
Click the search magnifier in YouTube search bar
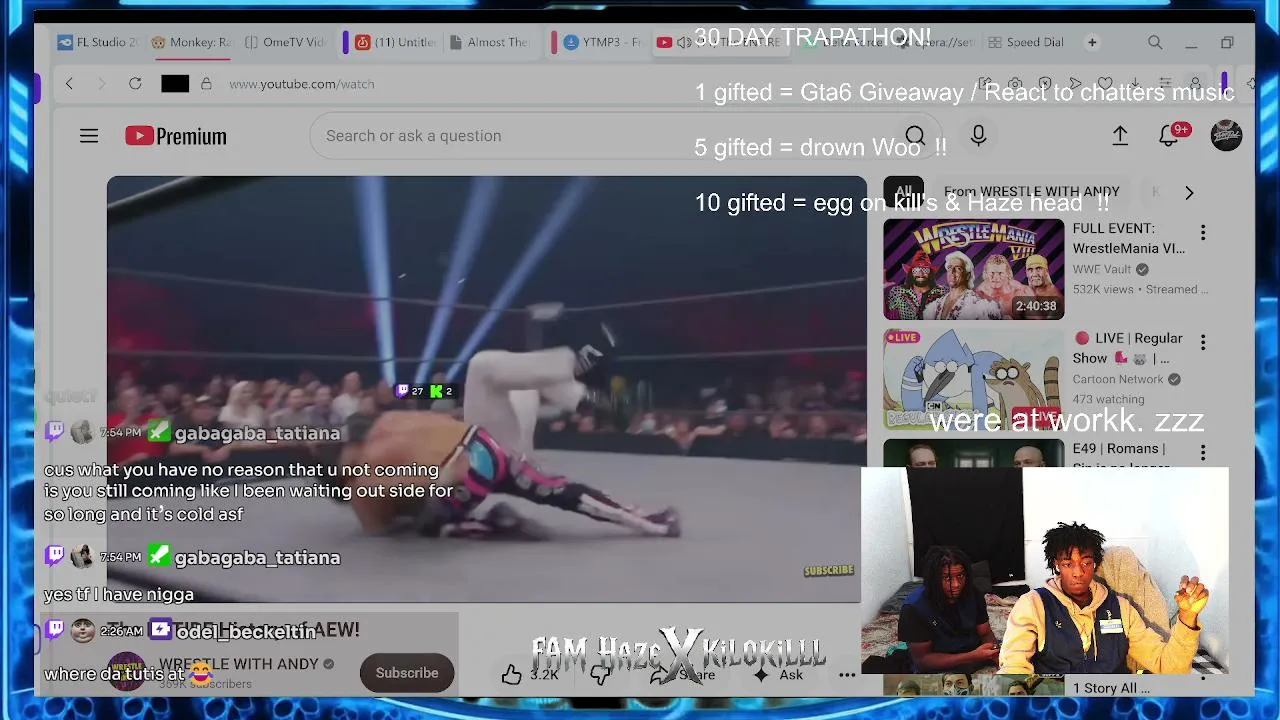click(x=915, y=136)
